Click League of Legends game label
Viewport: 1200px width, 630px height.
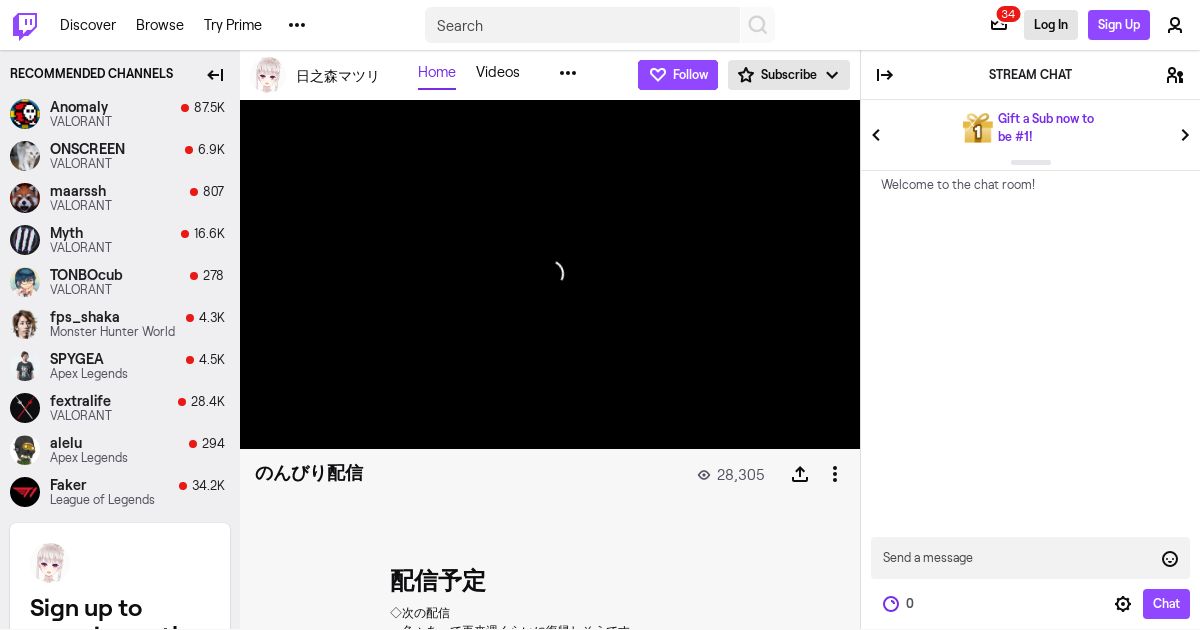tap(102, 500)
